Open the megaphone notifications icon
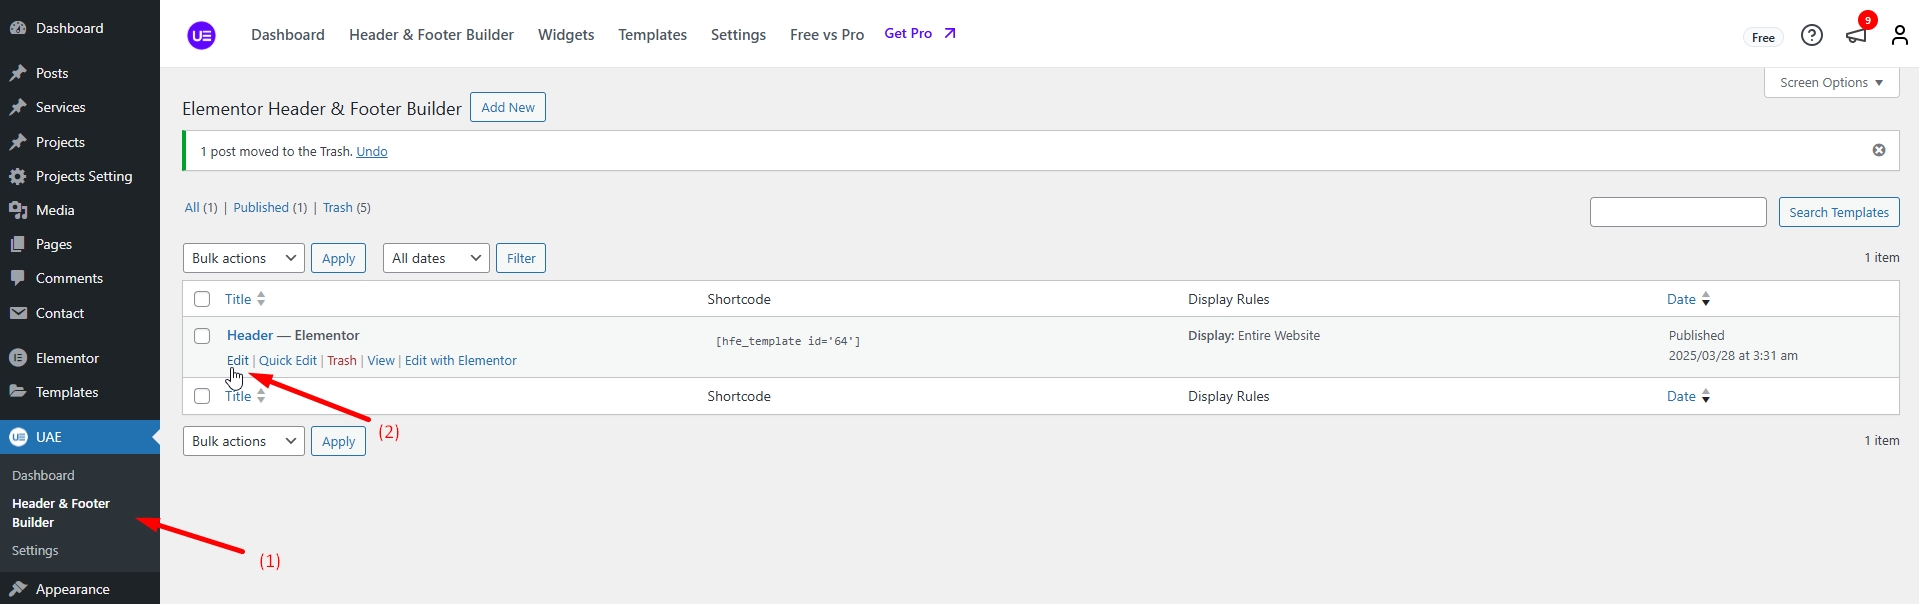The width and height of the screenshot is (1919, 604). coord(1856,36)
